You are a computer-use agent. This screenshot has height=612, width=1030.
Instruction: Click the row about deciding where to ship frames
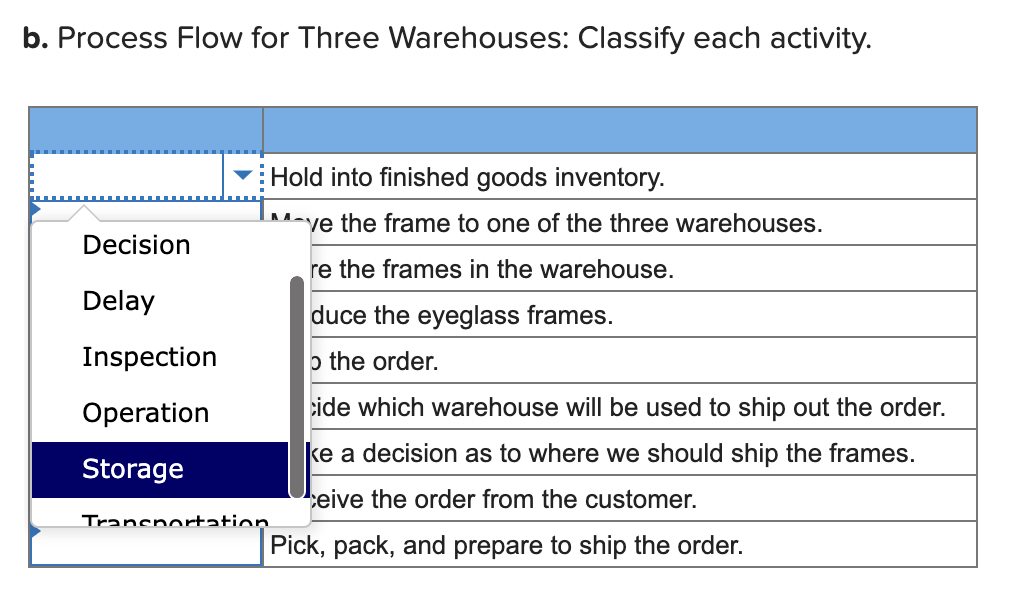coord(600,453)
